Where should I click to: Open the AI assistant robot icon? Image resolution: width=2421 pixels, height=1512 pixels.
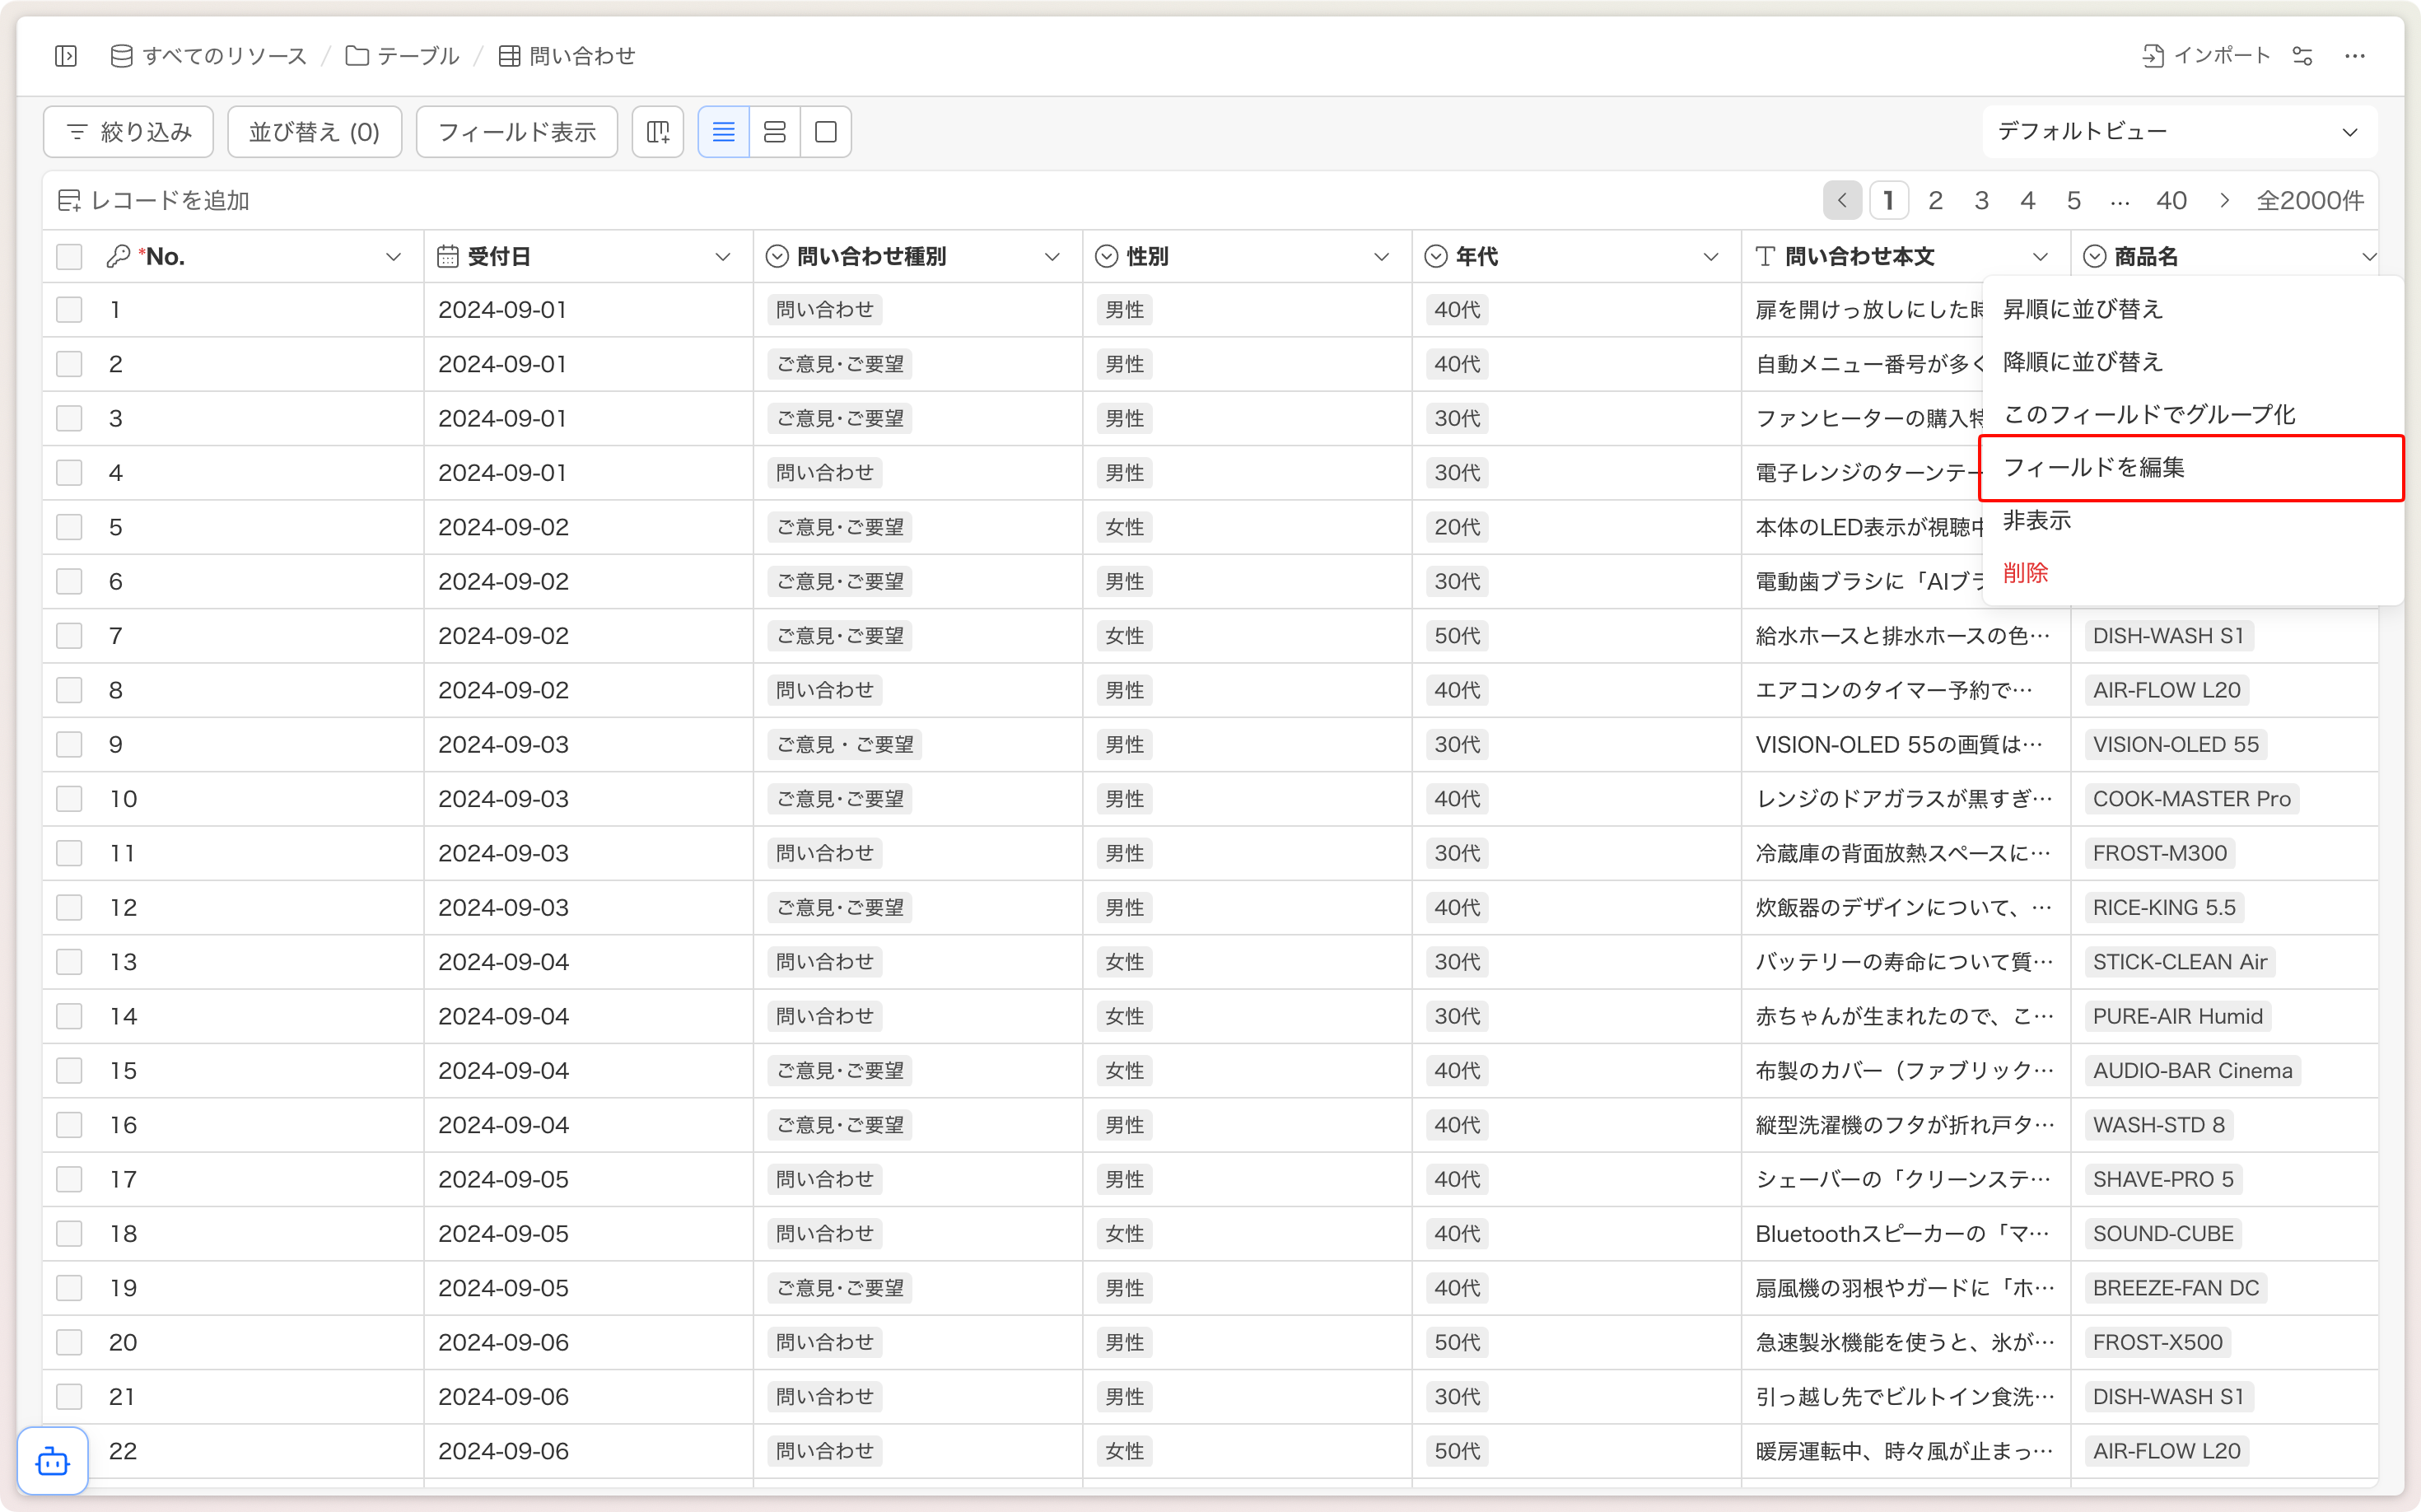[53, 1462]
